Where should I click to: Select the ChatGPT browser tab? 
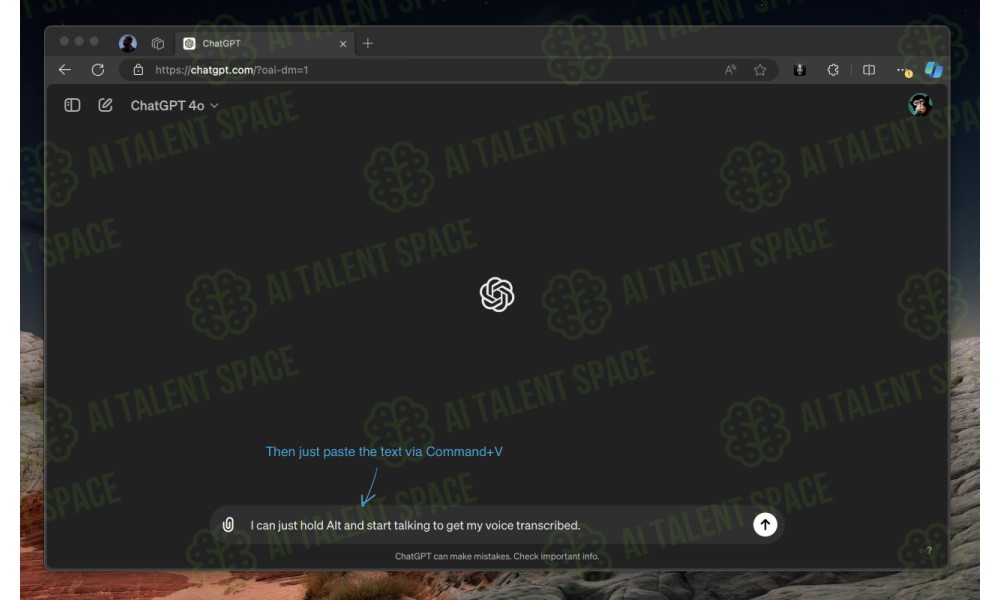point(265,43)
